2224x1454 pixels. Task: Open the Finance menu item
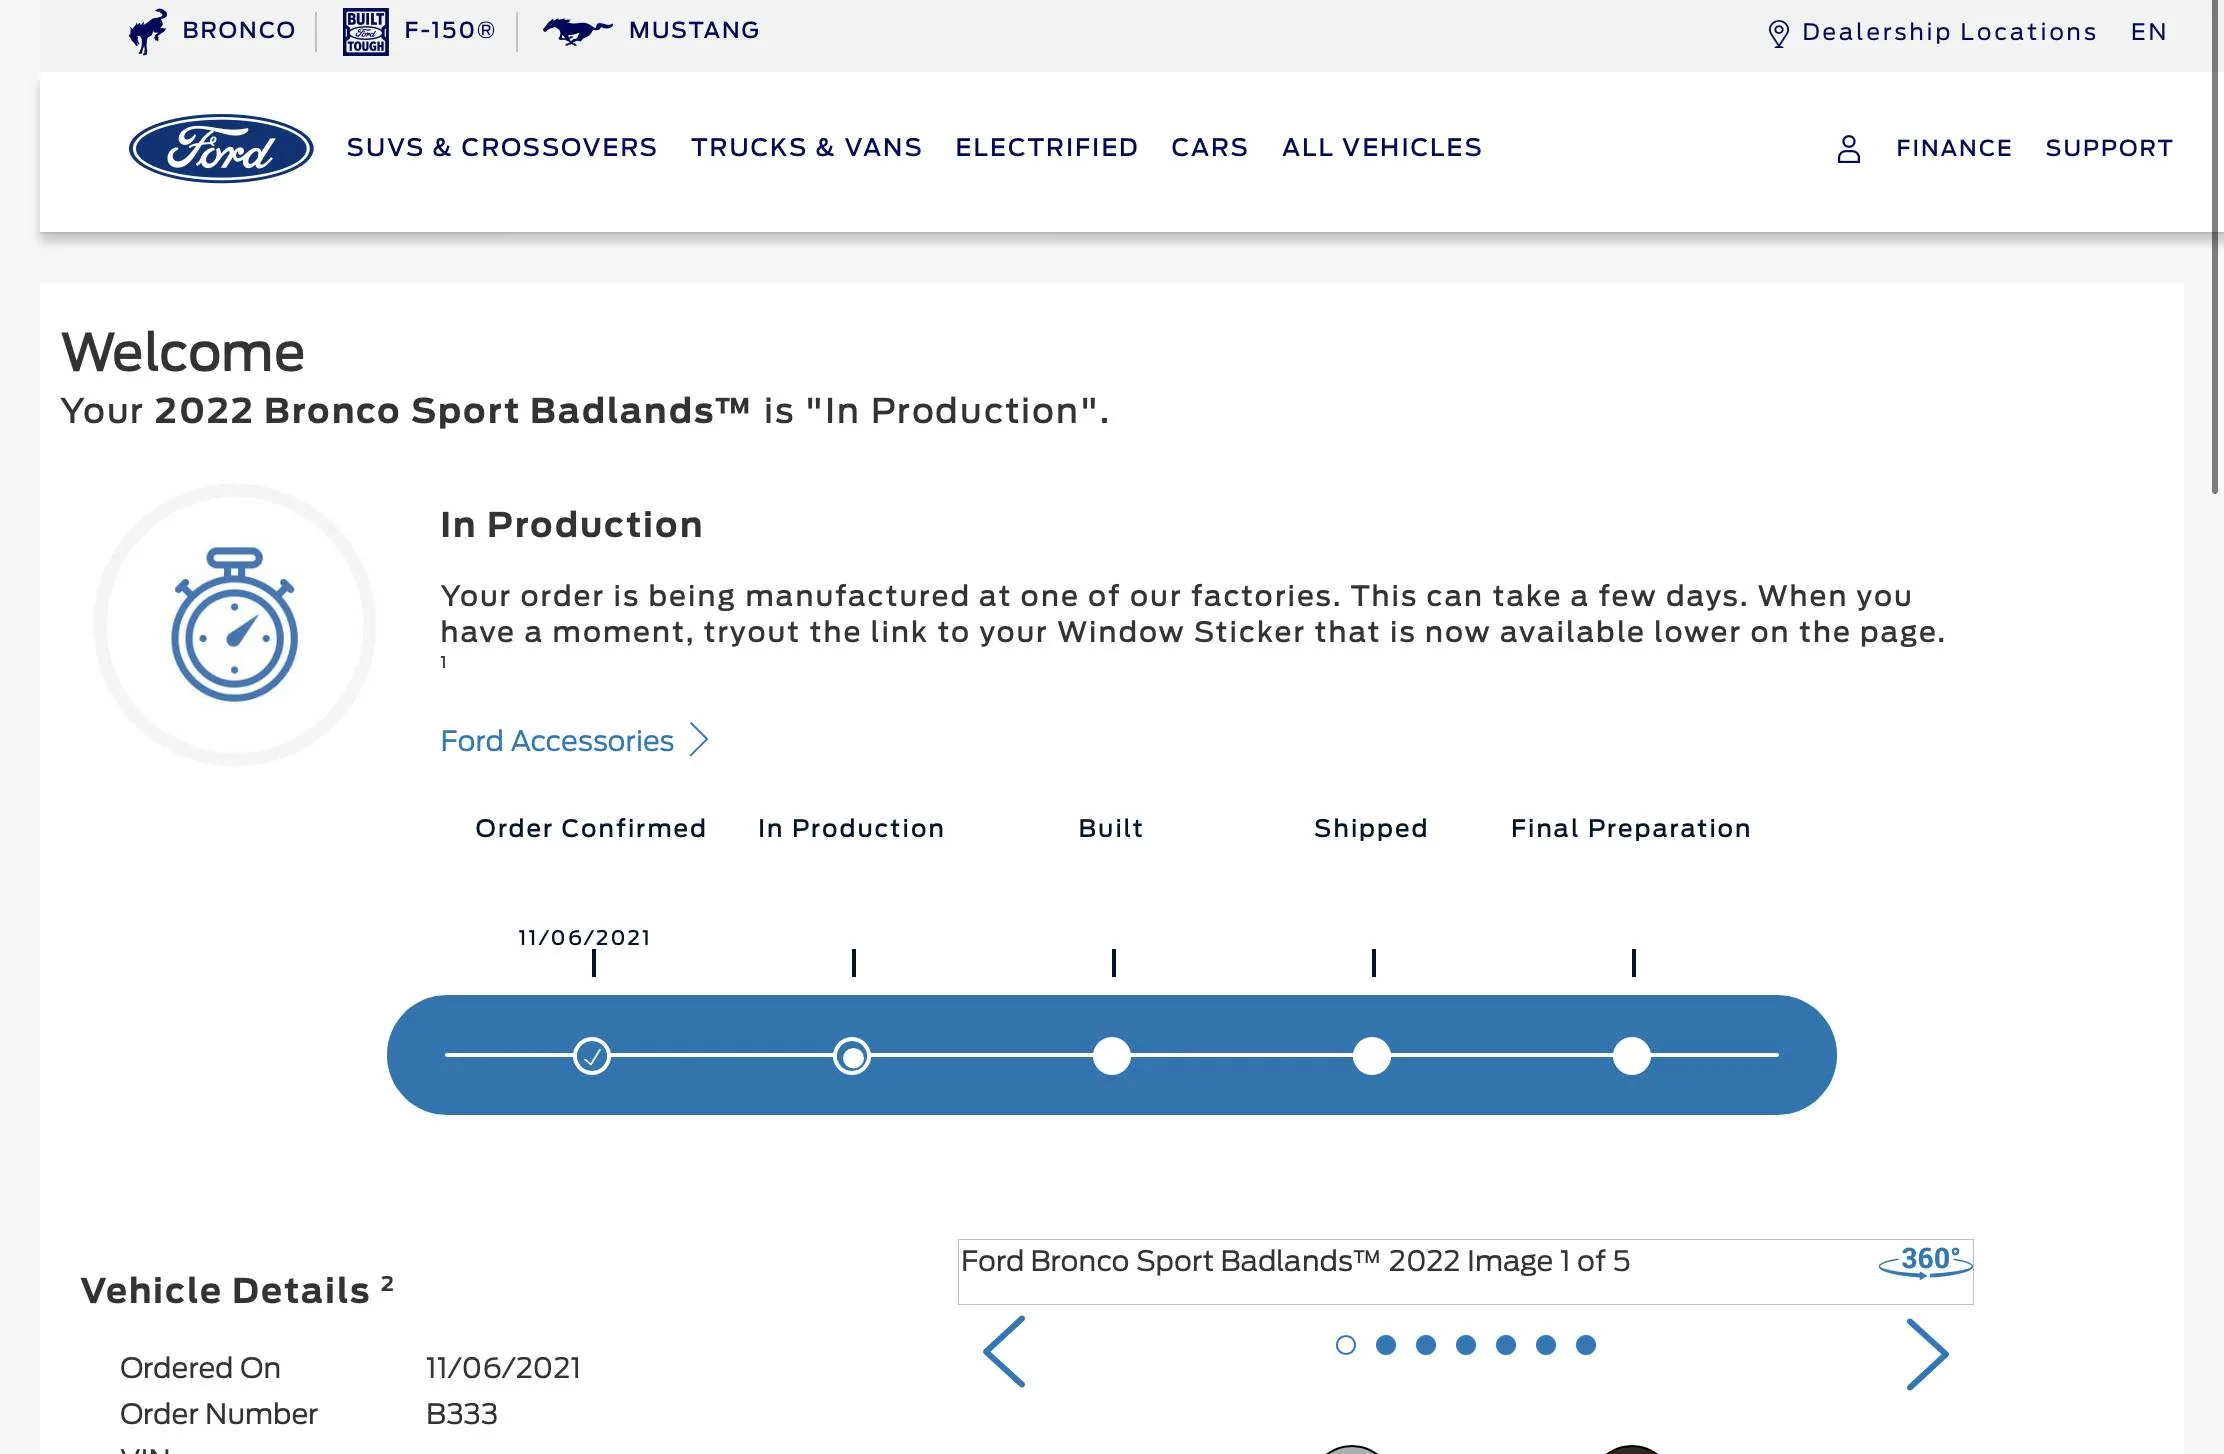(1953, 148)
